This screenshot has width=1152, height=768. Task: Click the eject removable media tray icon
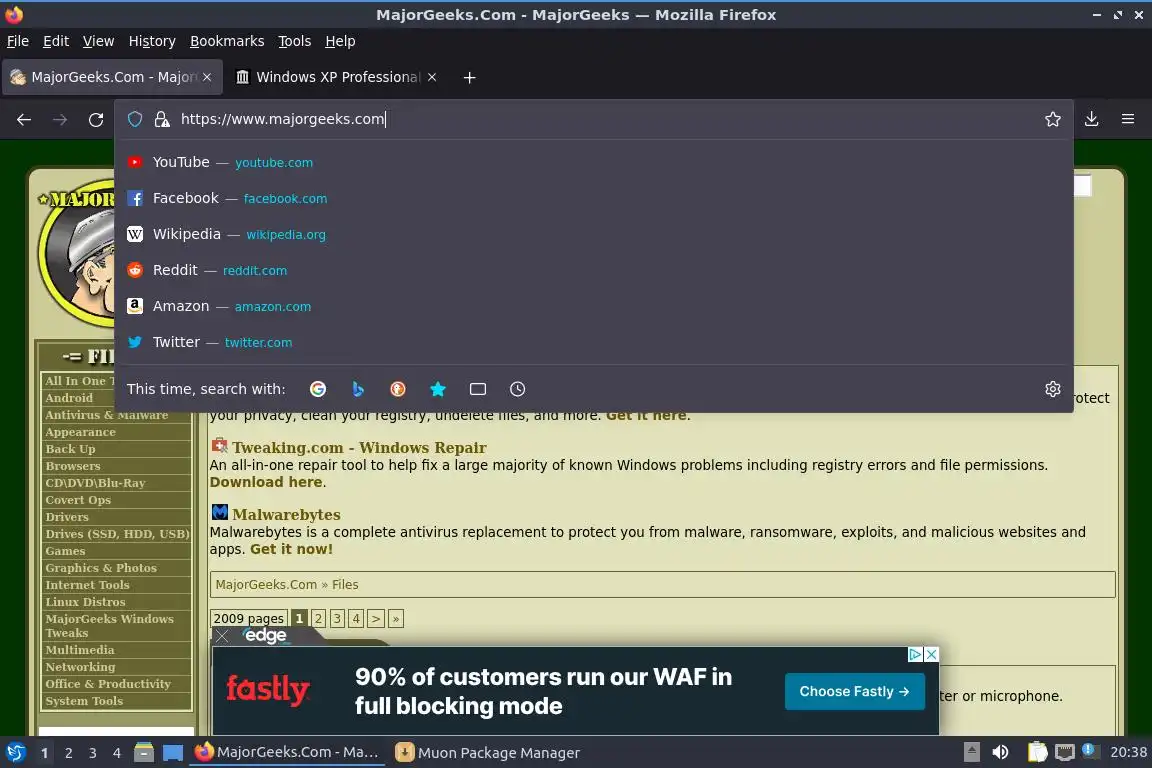click(971, 752)
